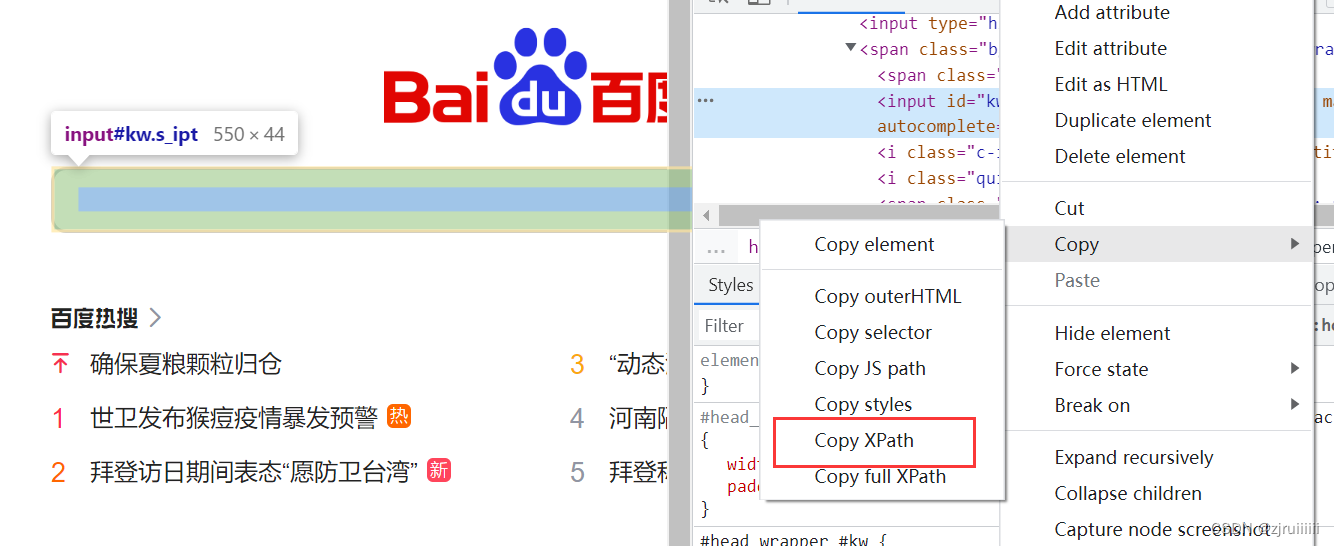
Task: Click Hide element menu entry
Action: tap(1112, 334)
